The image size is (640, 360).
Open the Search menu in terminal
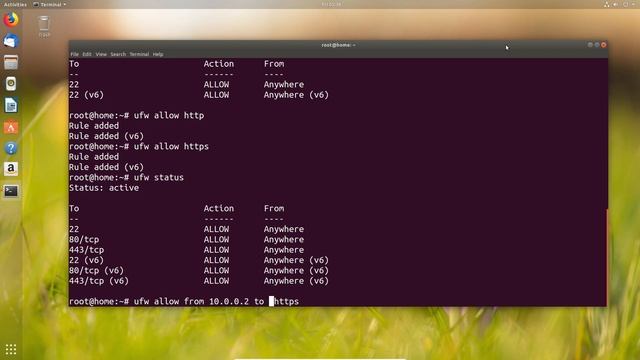coord(118,54)
